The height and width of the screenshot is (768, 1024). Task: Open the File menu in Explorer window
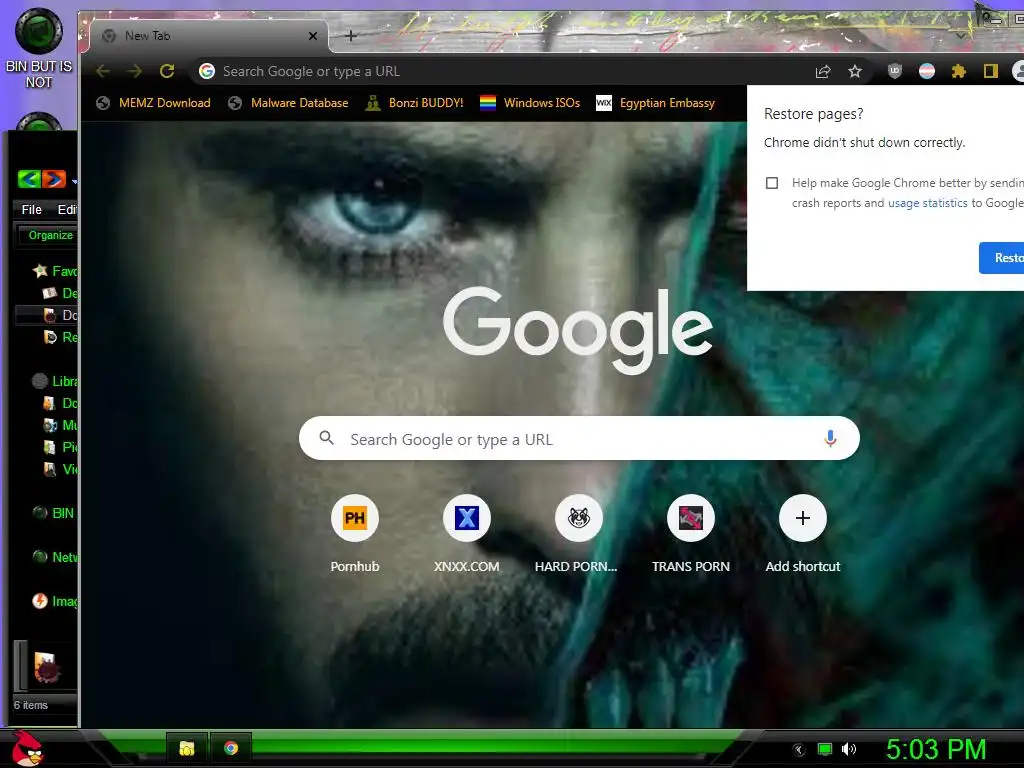[x=31, y=210]
